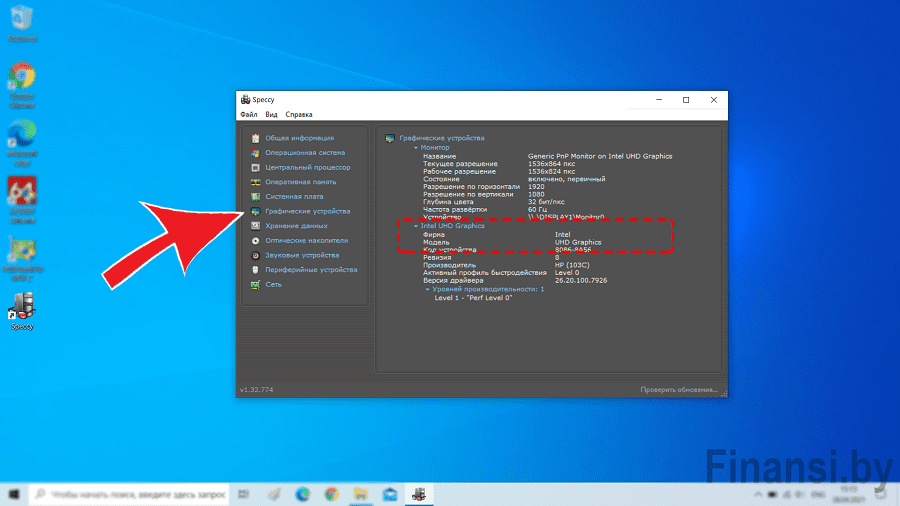The image size is (900, 506).
Task: Open the Файл menu
Action: (x=249, y=115)
